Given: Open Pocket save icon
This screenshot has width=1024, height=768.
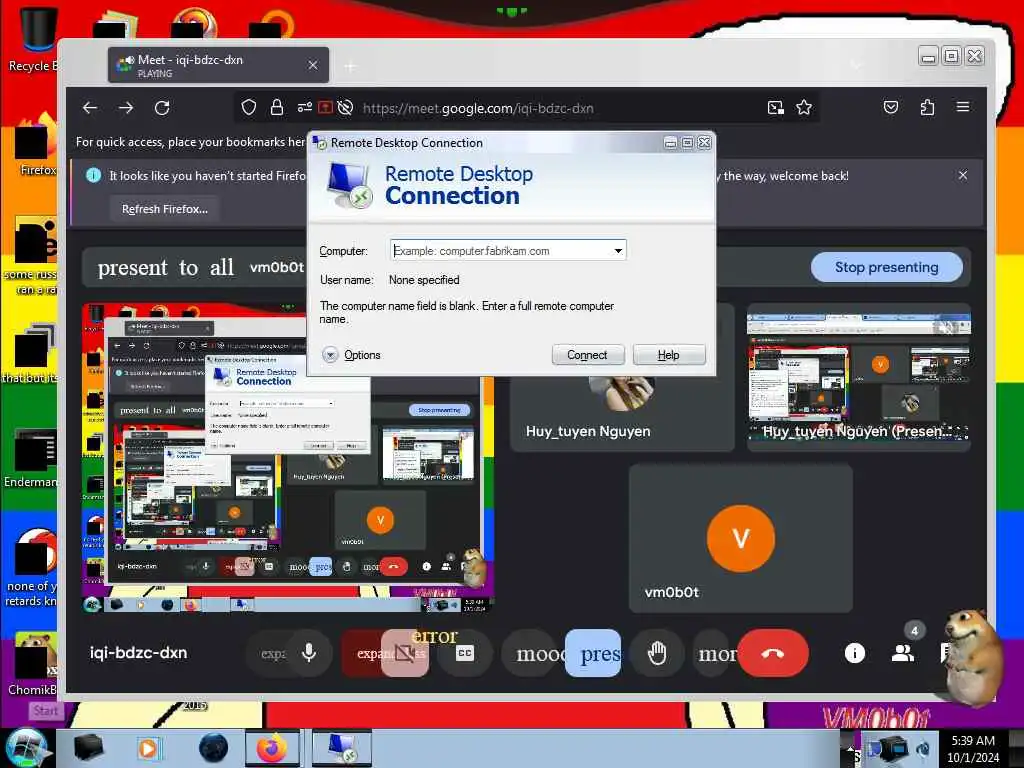Looking at the screenshot, I should tap(891, 107).
